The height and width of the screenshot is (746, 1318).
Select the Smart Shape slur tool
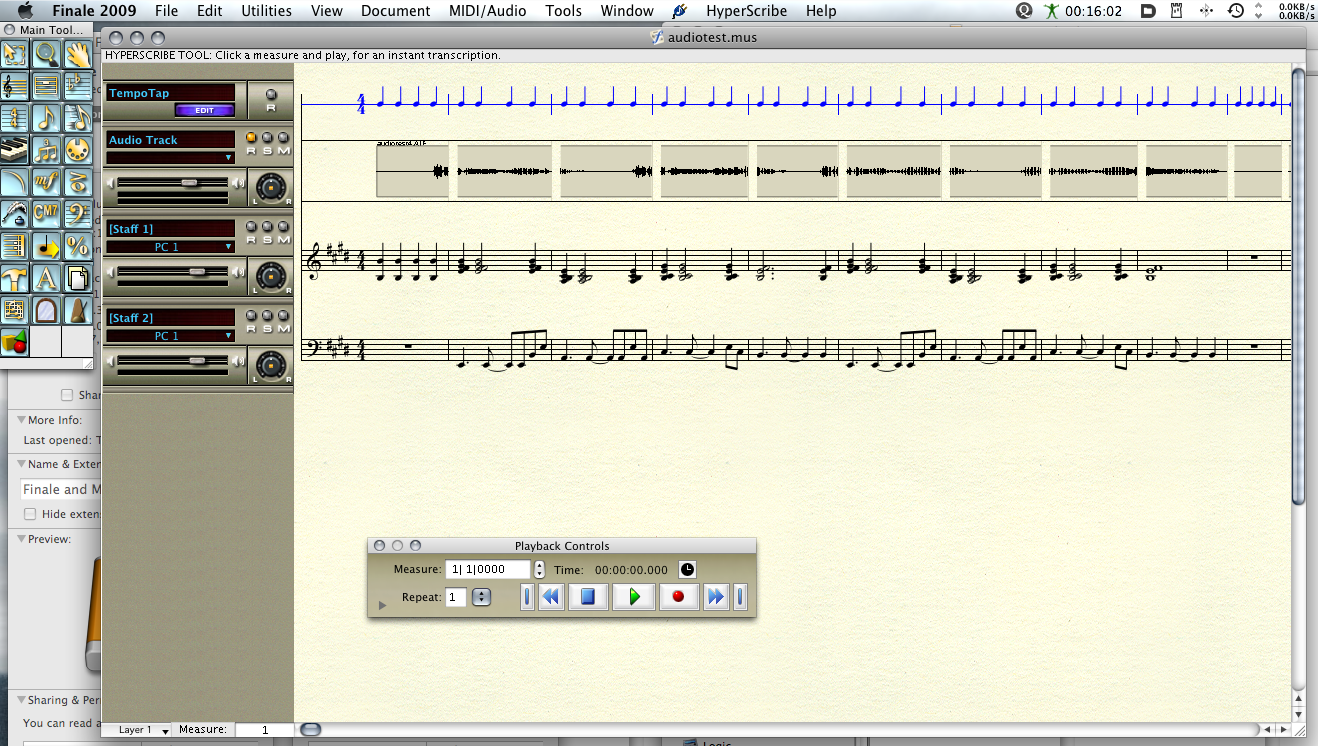(x=15, y=182)
